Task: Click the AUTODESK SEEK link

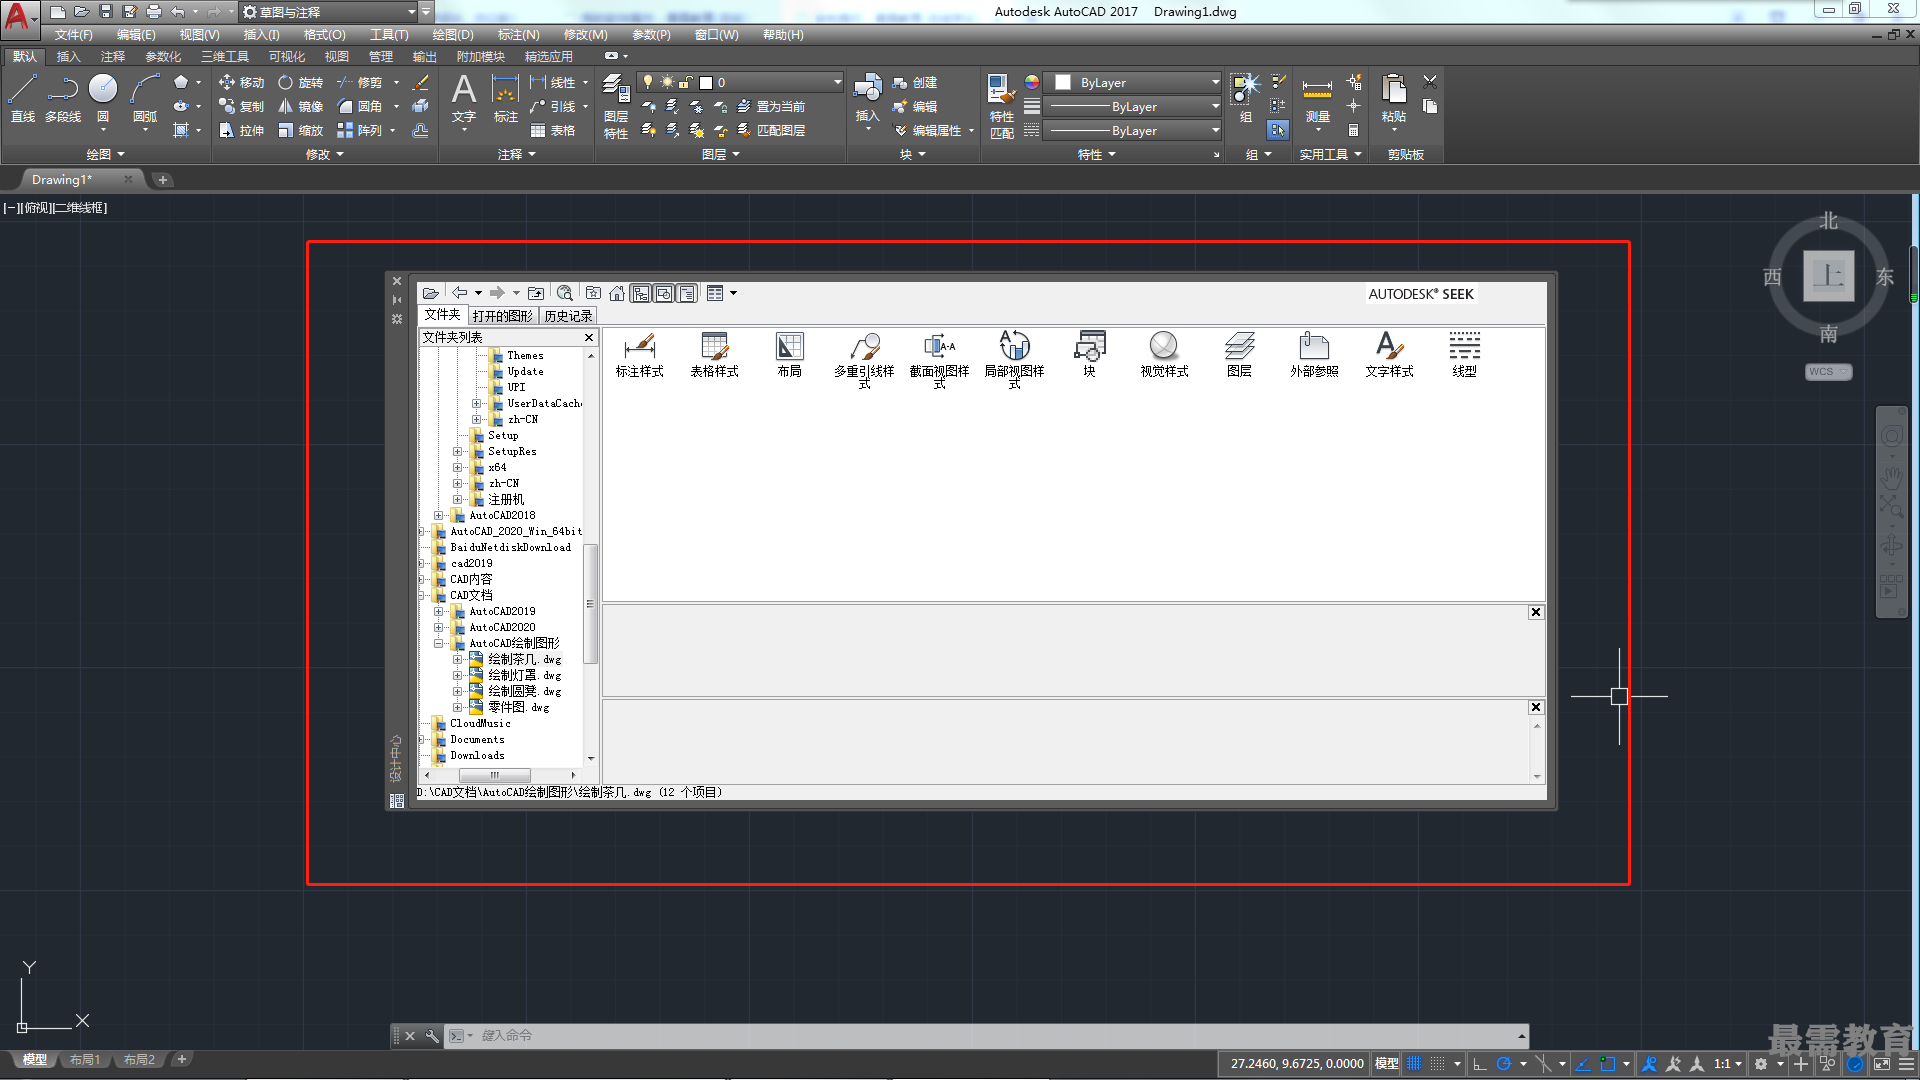Action: pyautogui.click(x=1420, y=294)
